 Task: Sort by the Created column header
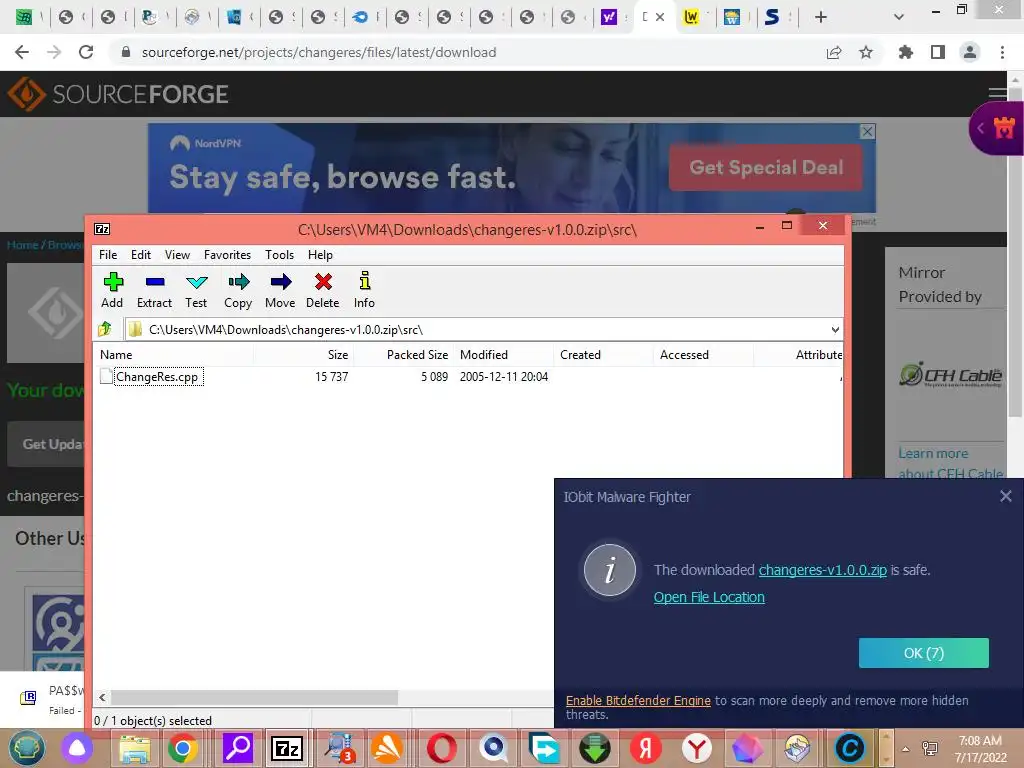(x=603, y=355)
